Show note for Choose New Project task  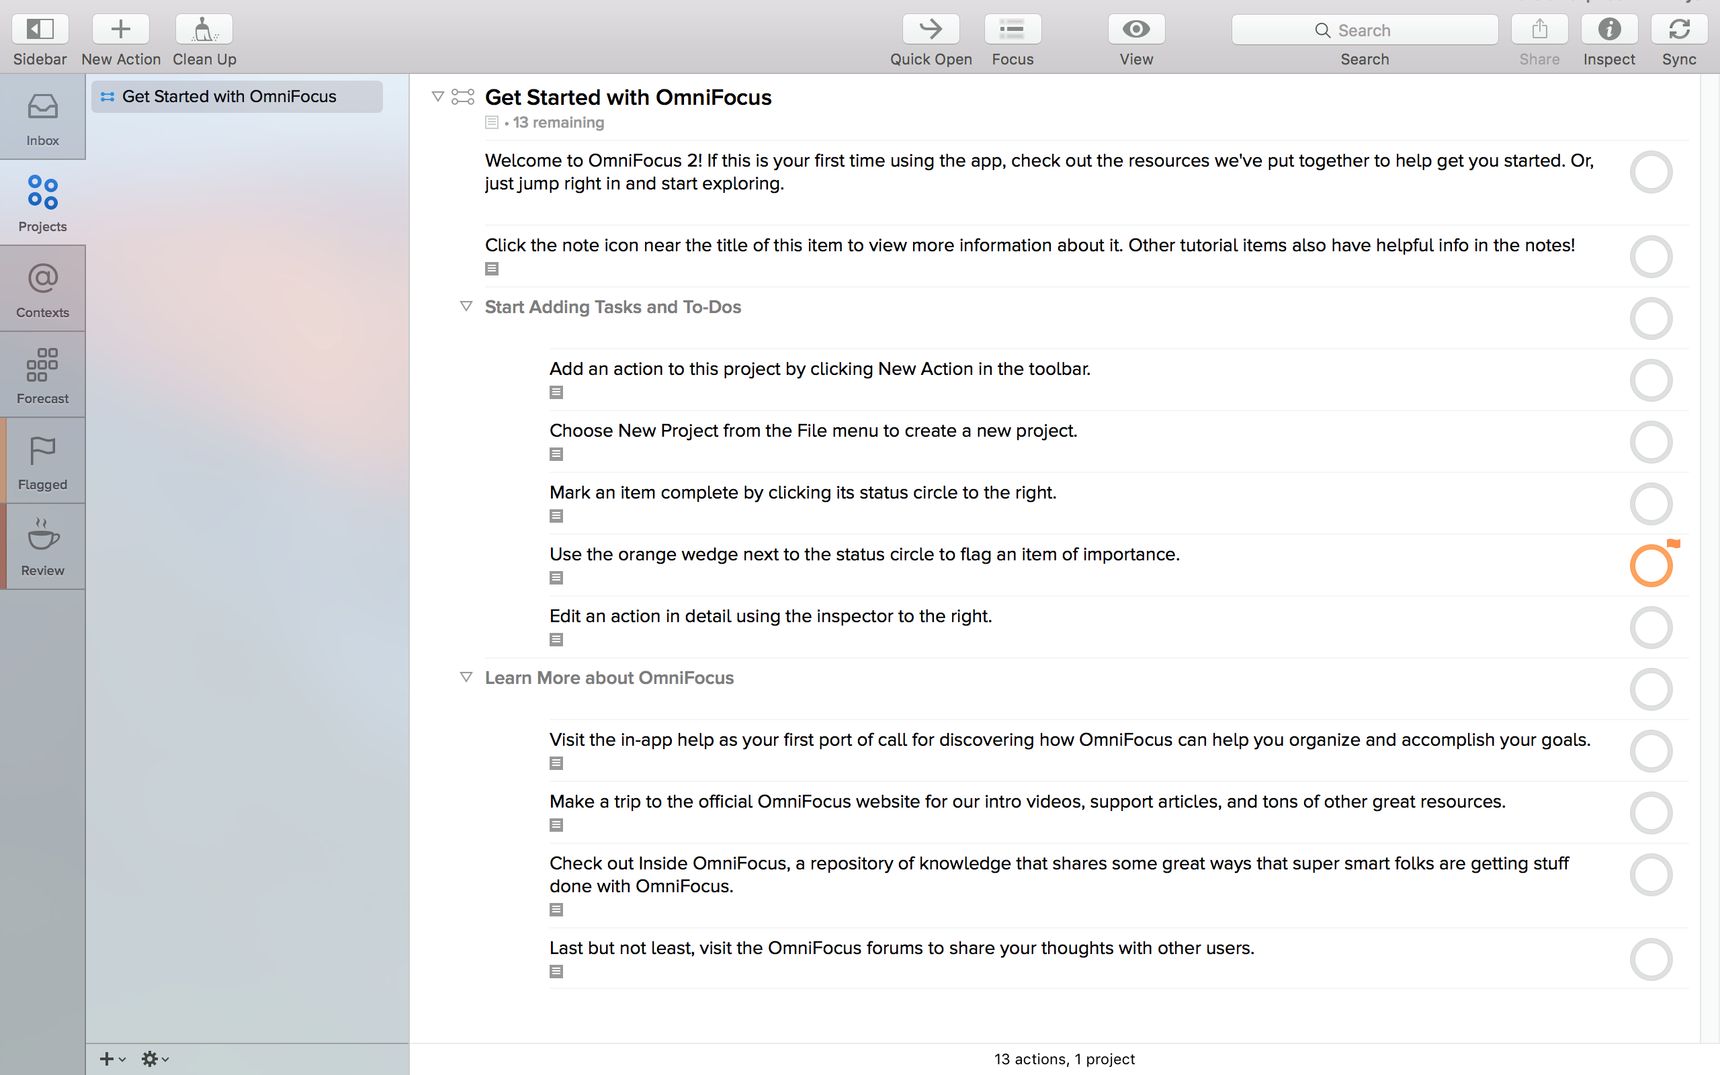pyautogui.click(x=556, y=454)
